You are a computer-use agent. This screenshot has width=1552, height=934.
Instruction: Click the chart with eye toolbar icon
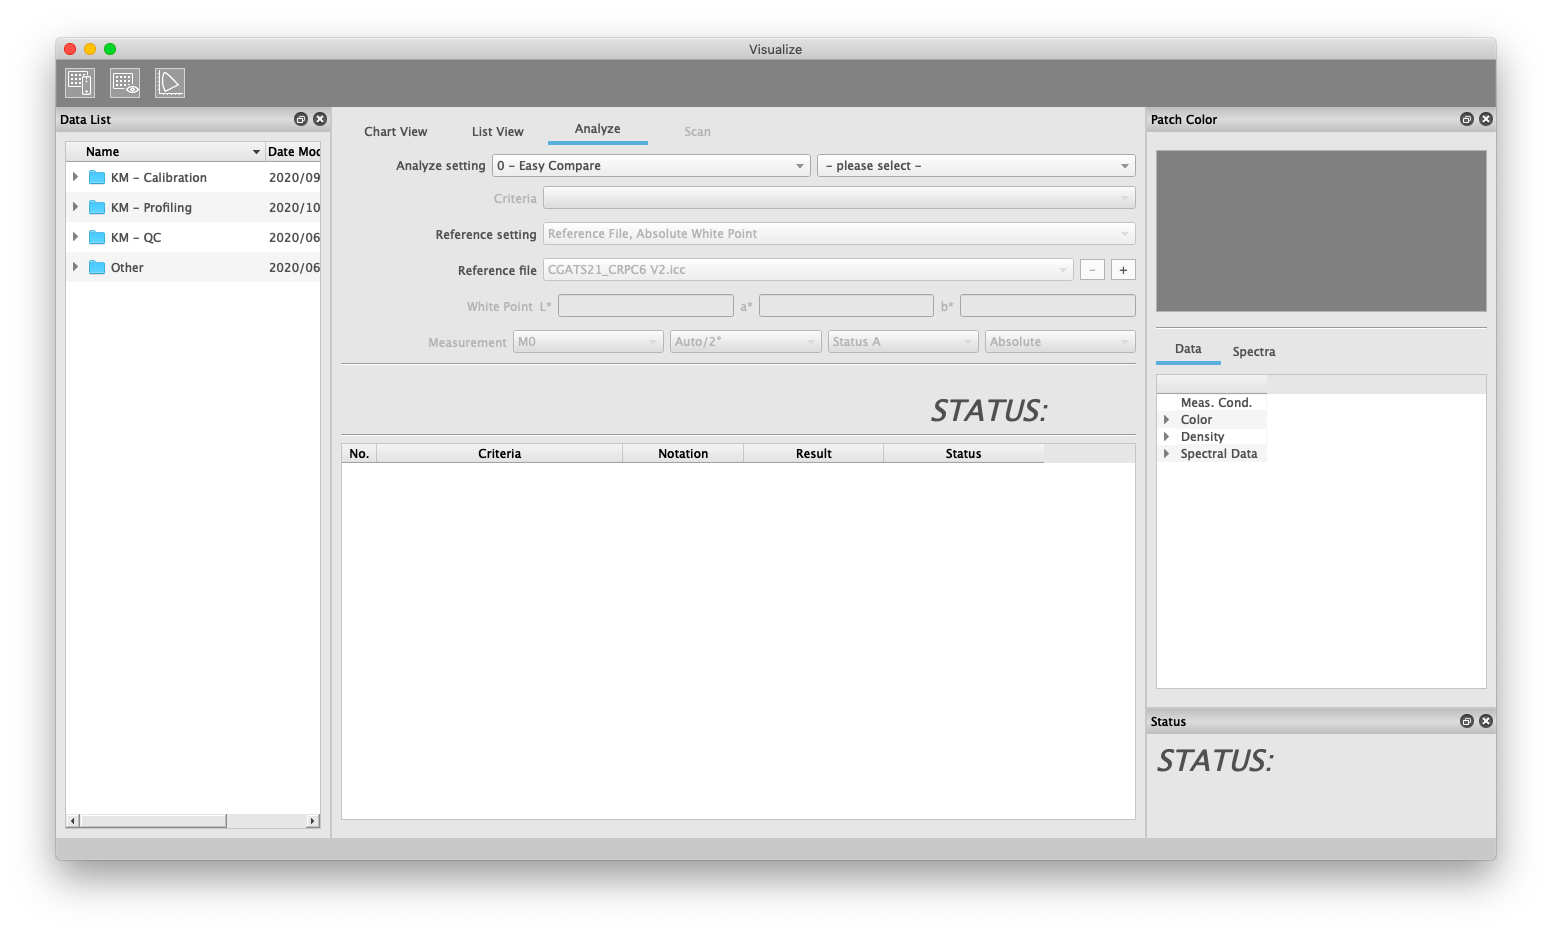(x=125, y=83)
